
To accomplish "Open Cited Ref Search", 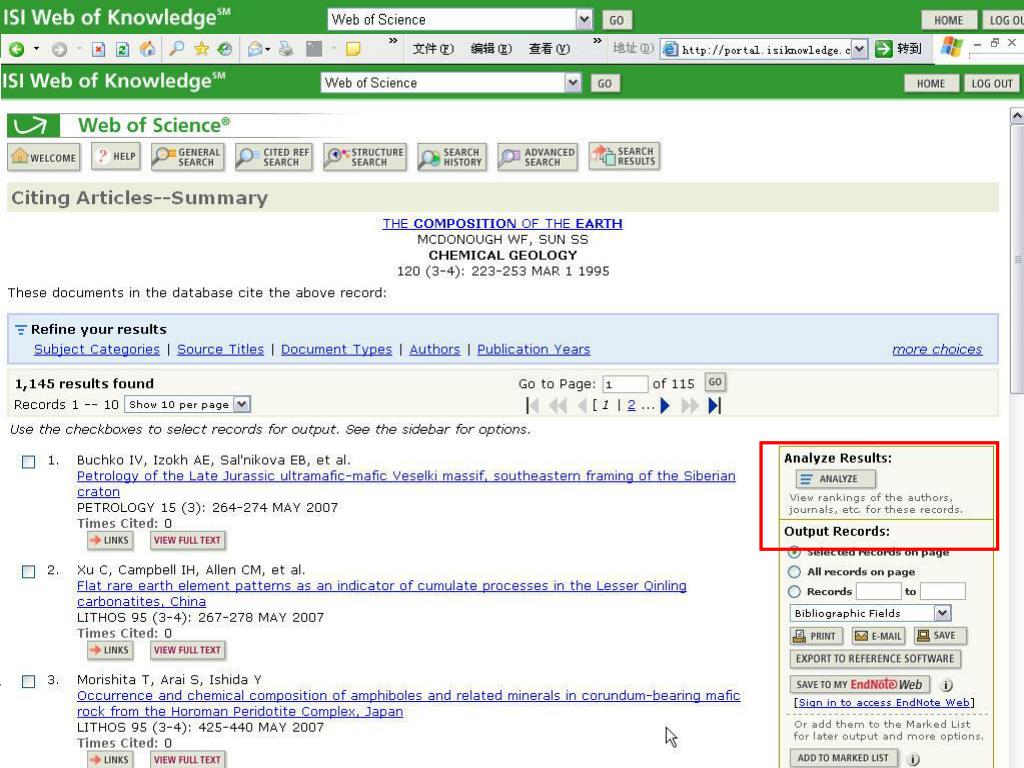I will (x=274, y=157).
